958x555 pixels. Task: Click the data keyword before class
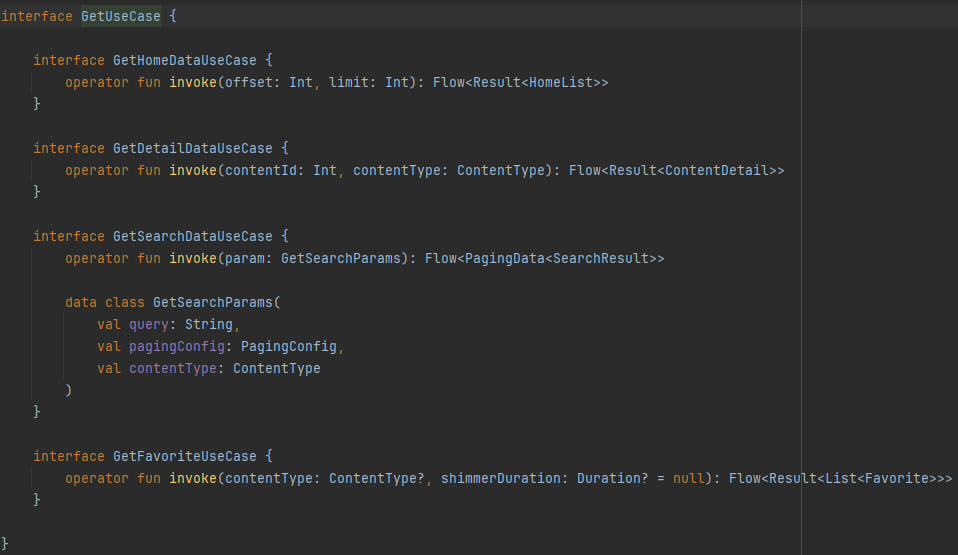[x=81, y=303]
